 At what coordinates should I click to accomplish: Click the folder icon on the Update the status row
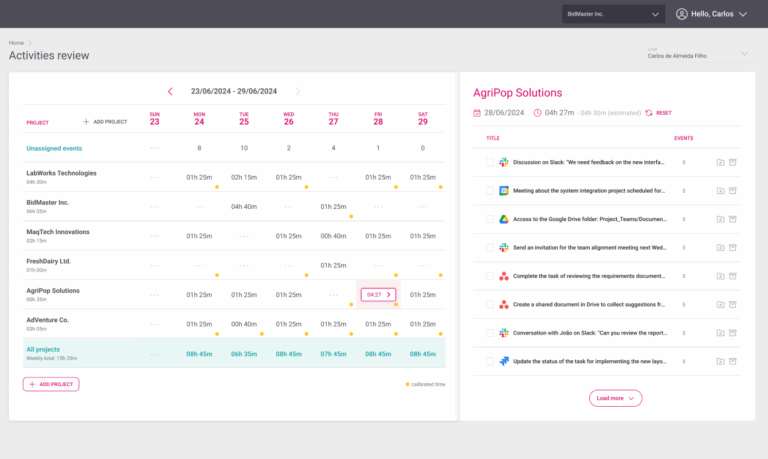point(720,362)
